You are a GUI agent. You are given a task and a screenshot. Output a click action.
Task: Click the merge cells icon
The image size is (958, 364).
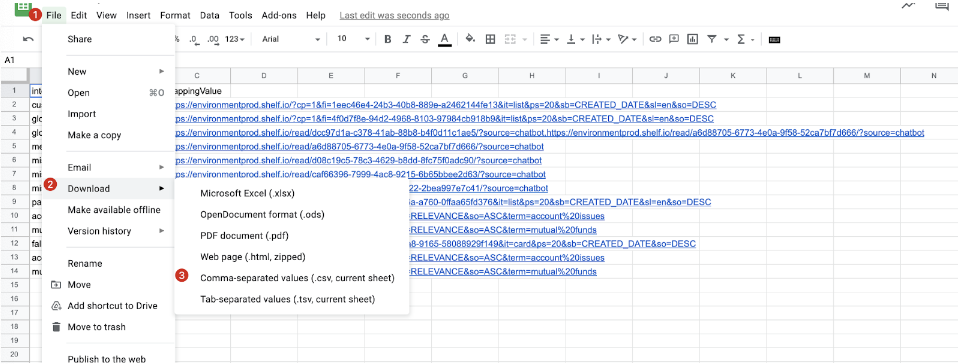[511, 39]
